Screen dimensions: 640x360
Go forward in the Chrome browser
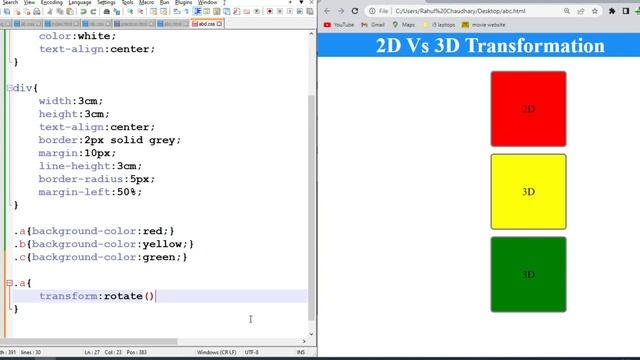(341, 11)
